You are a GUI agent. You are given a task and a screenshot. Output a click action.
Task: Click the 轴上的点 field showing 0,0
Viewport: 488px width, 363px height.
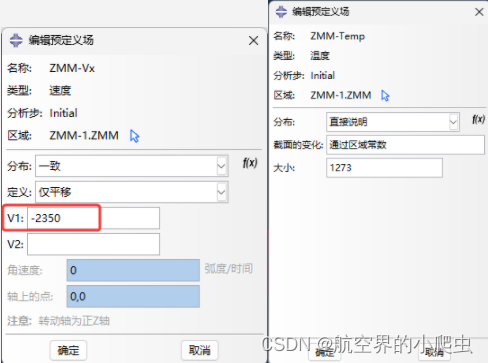[133, 296]
